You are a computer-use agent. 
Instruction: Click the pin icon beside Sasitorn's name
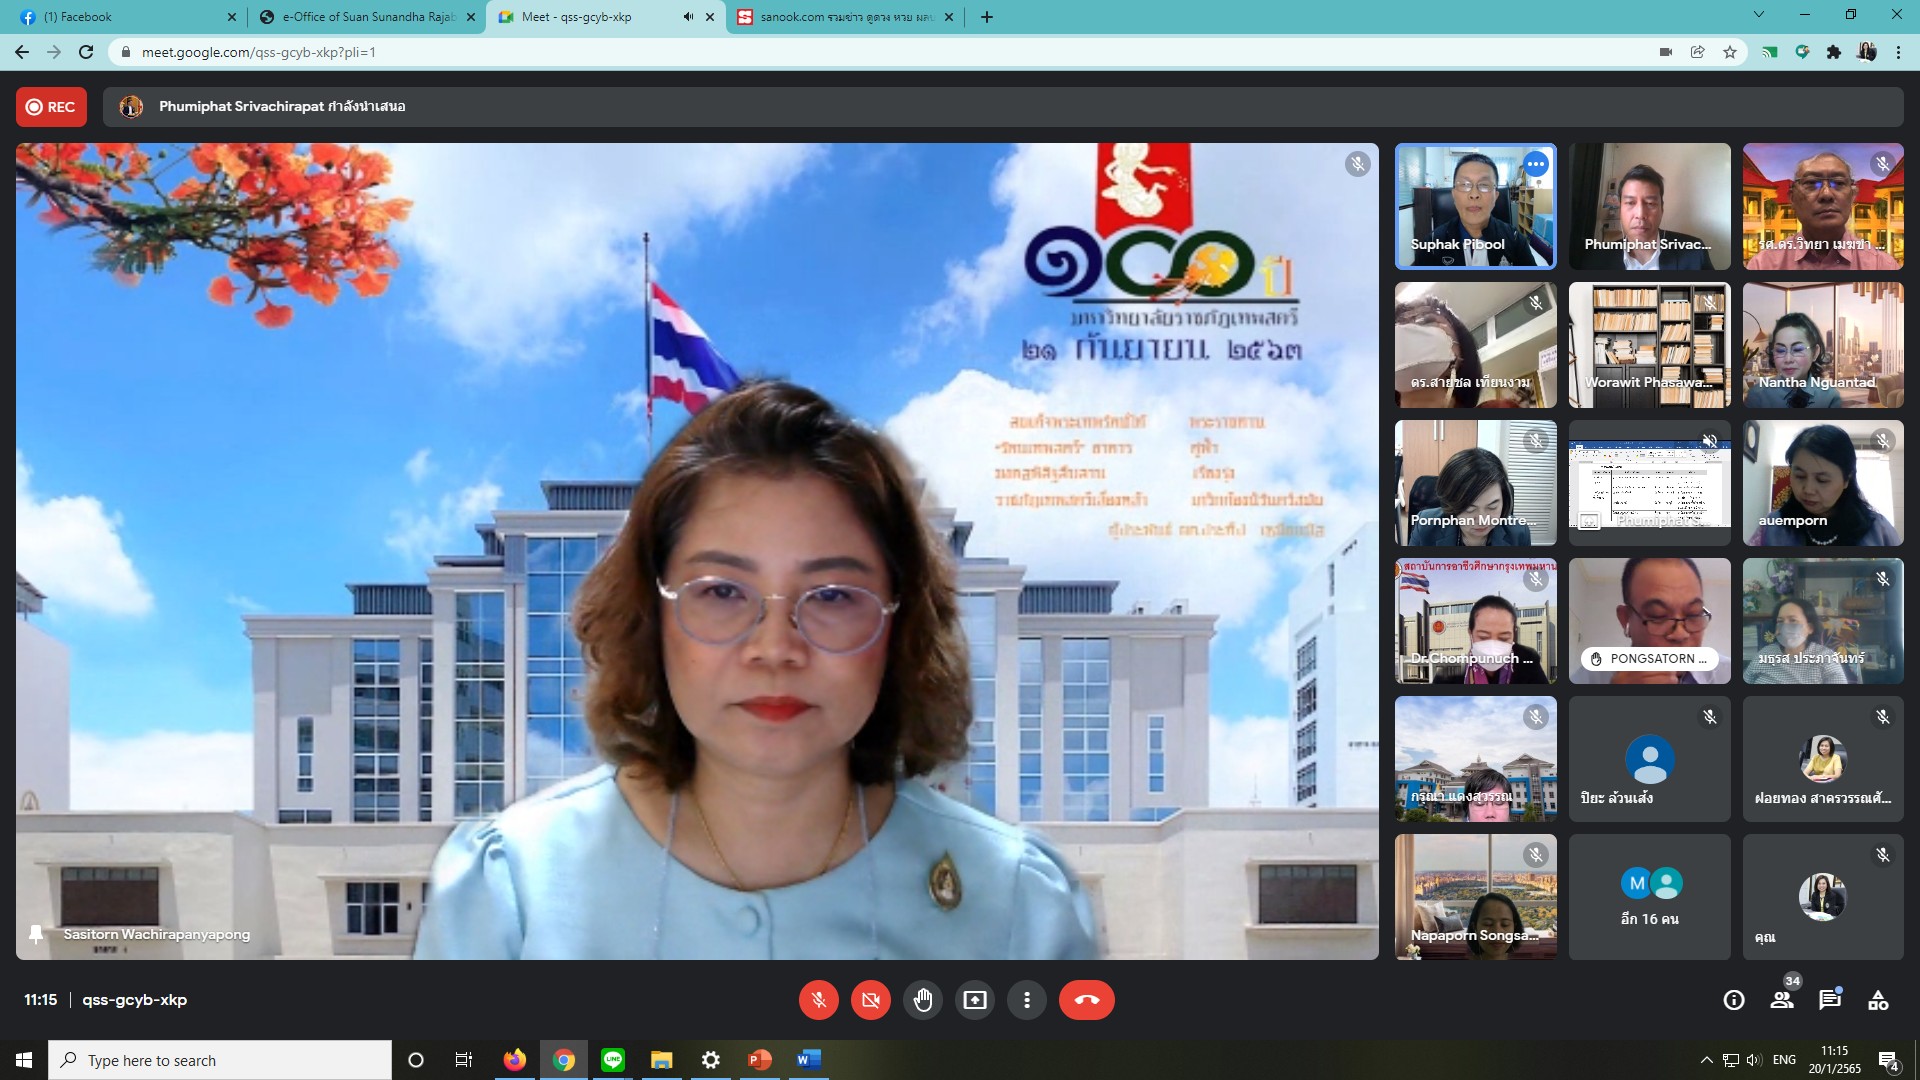pyautogui.click(x=36, y=934)
